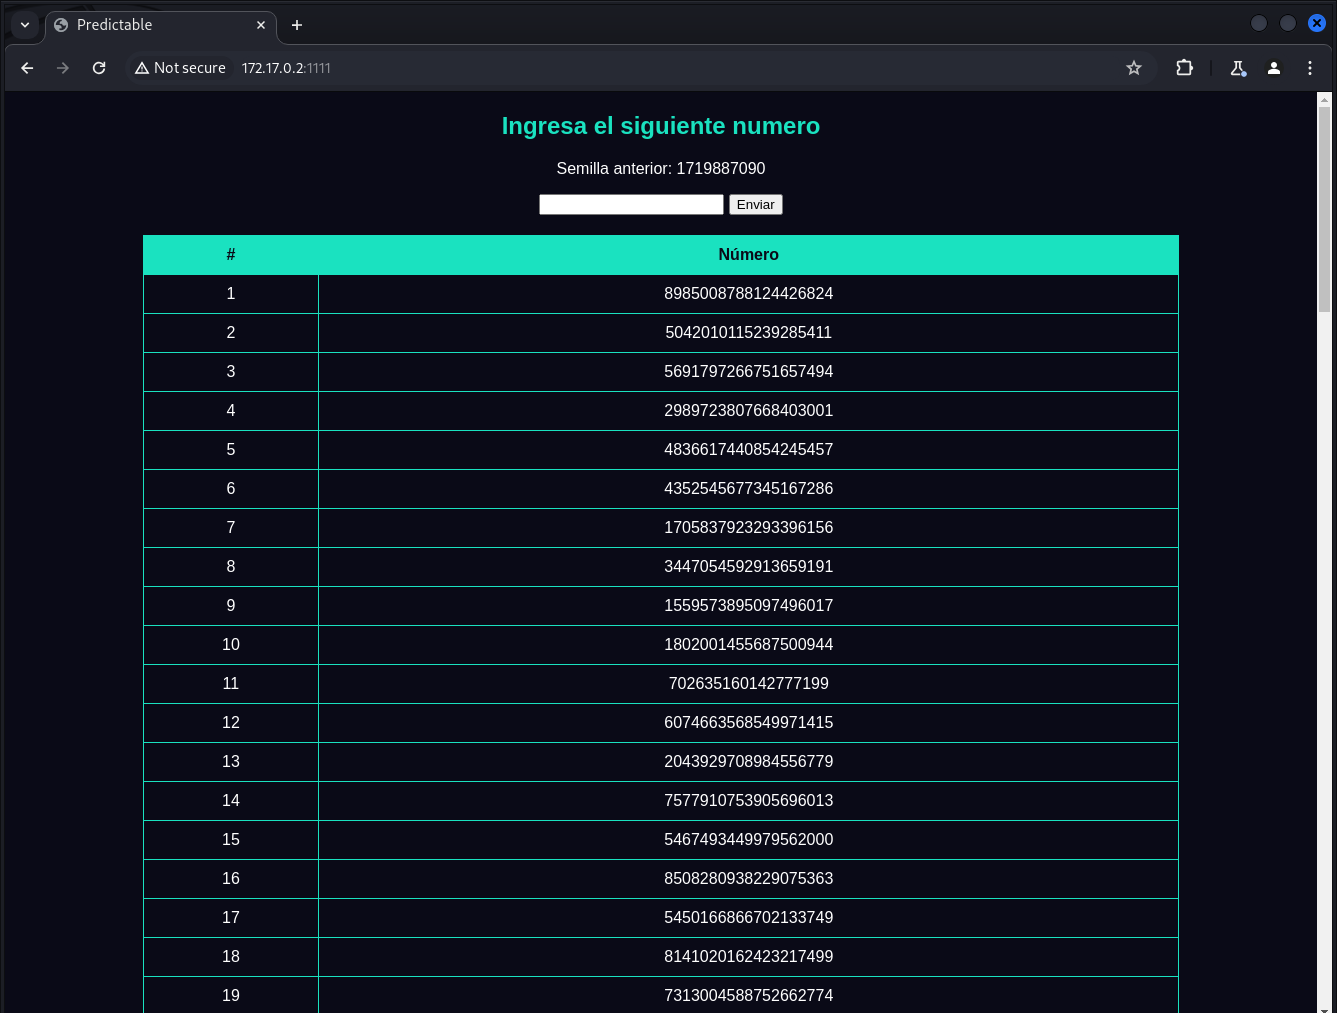This screenshot has height=1013, width=1337.
Task: Click the address bar URL 172.17.0.2:1111
Action: [286, 68]
